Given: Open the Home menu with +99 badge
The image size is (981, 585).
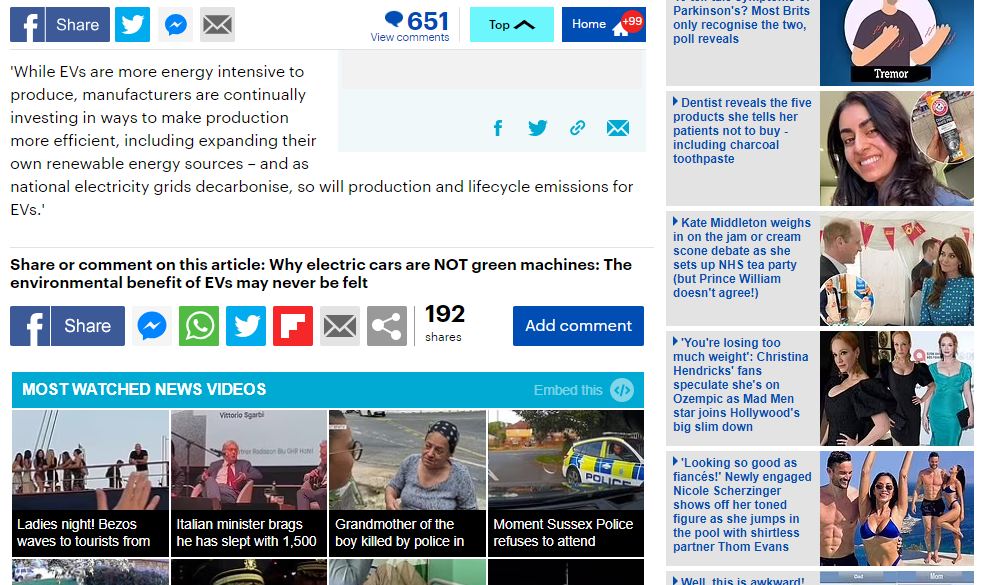Looking at the screenshot, I should coord(604,24).
